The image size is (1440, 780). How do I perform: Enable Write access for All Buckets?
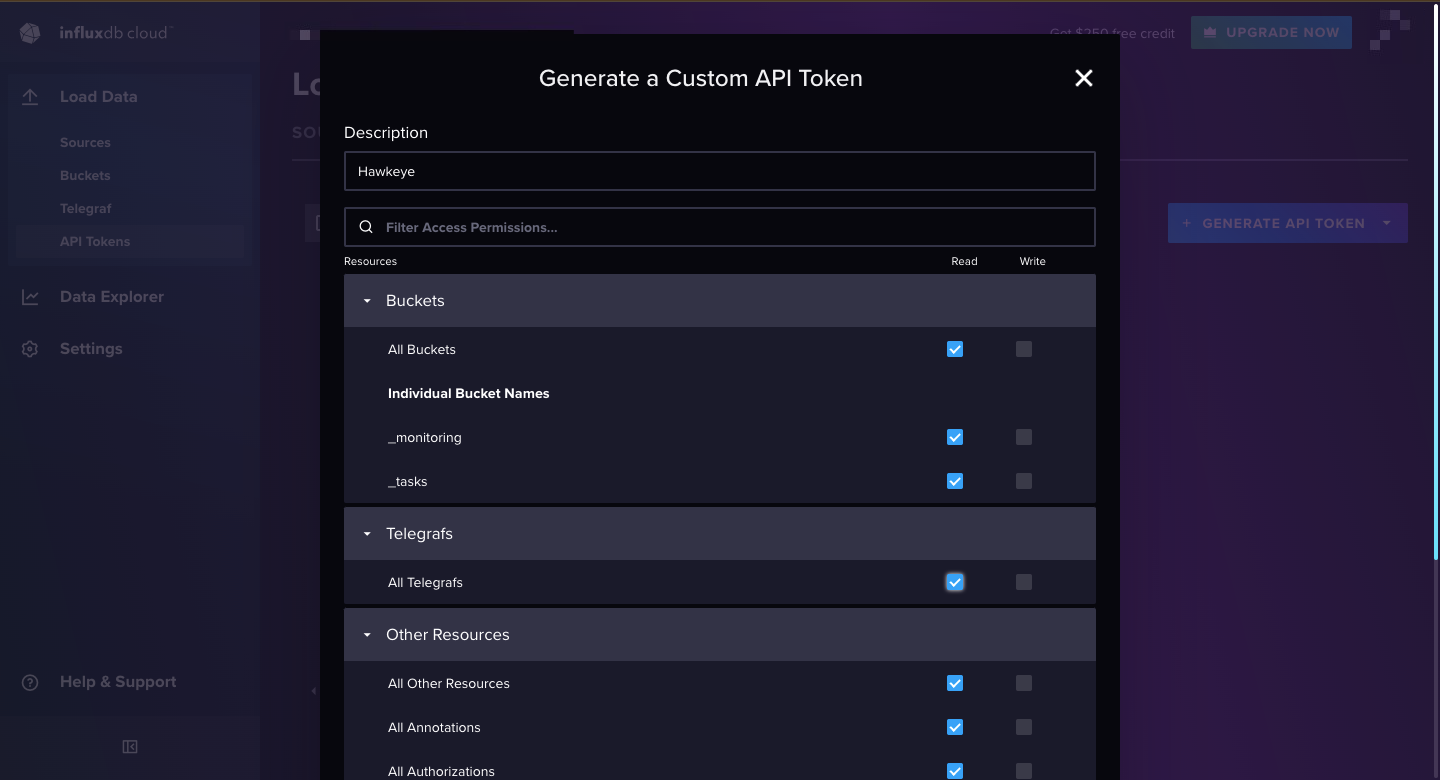(1023, 349)
